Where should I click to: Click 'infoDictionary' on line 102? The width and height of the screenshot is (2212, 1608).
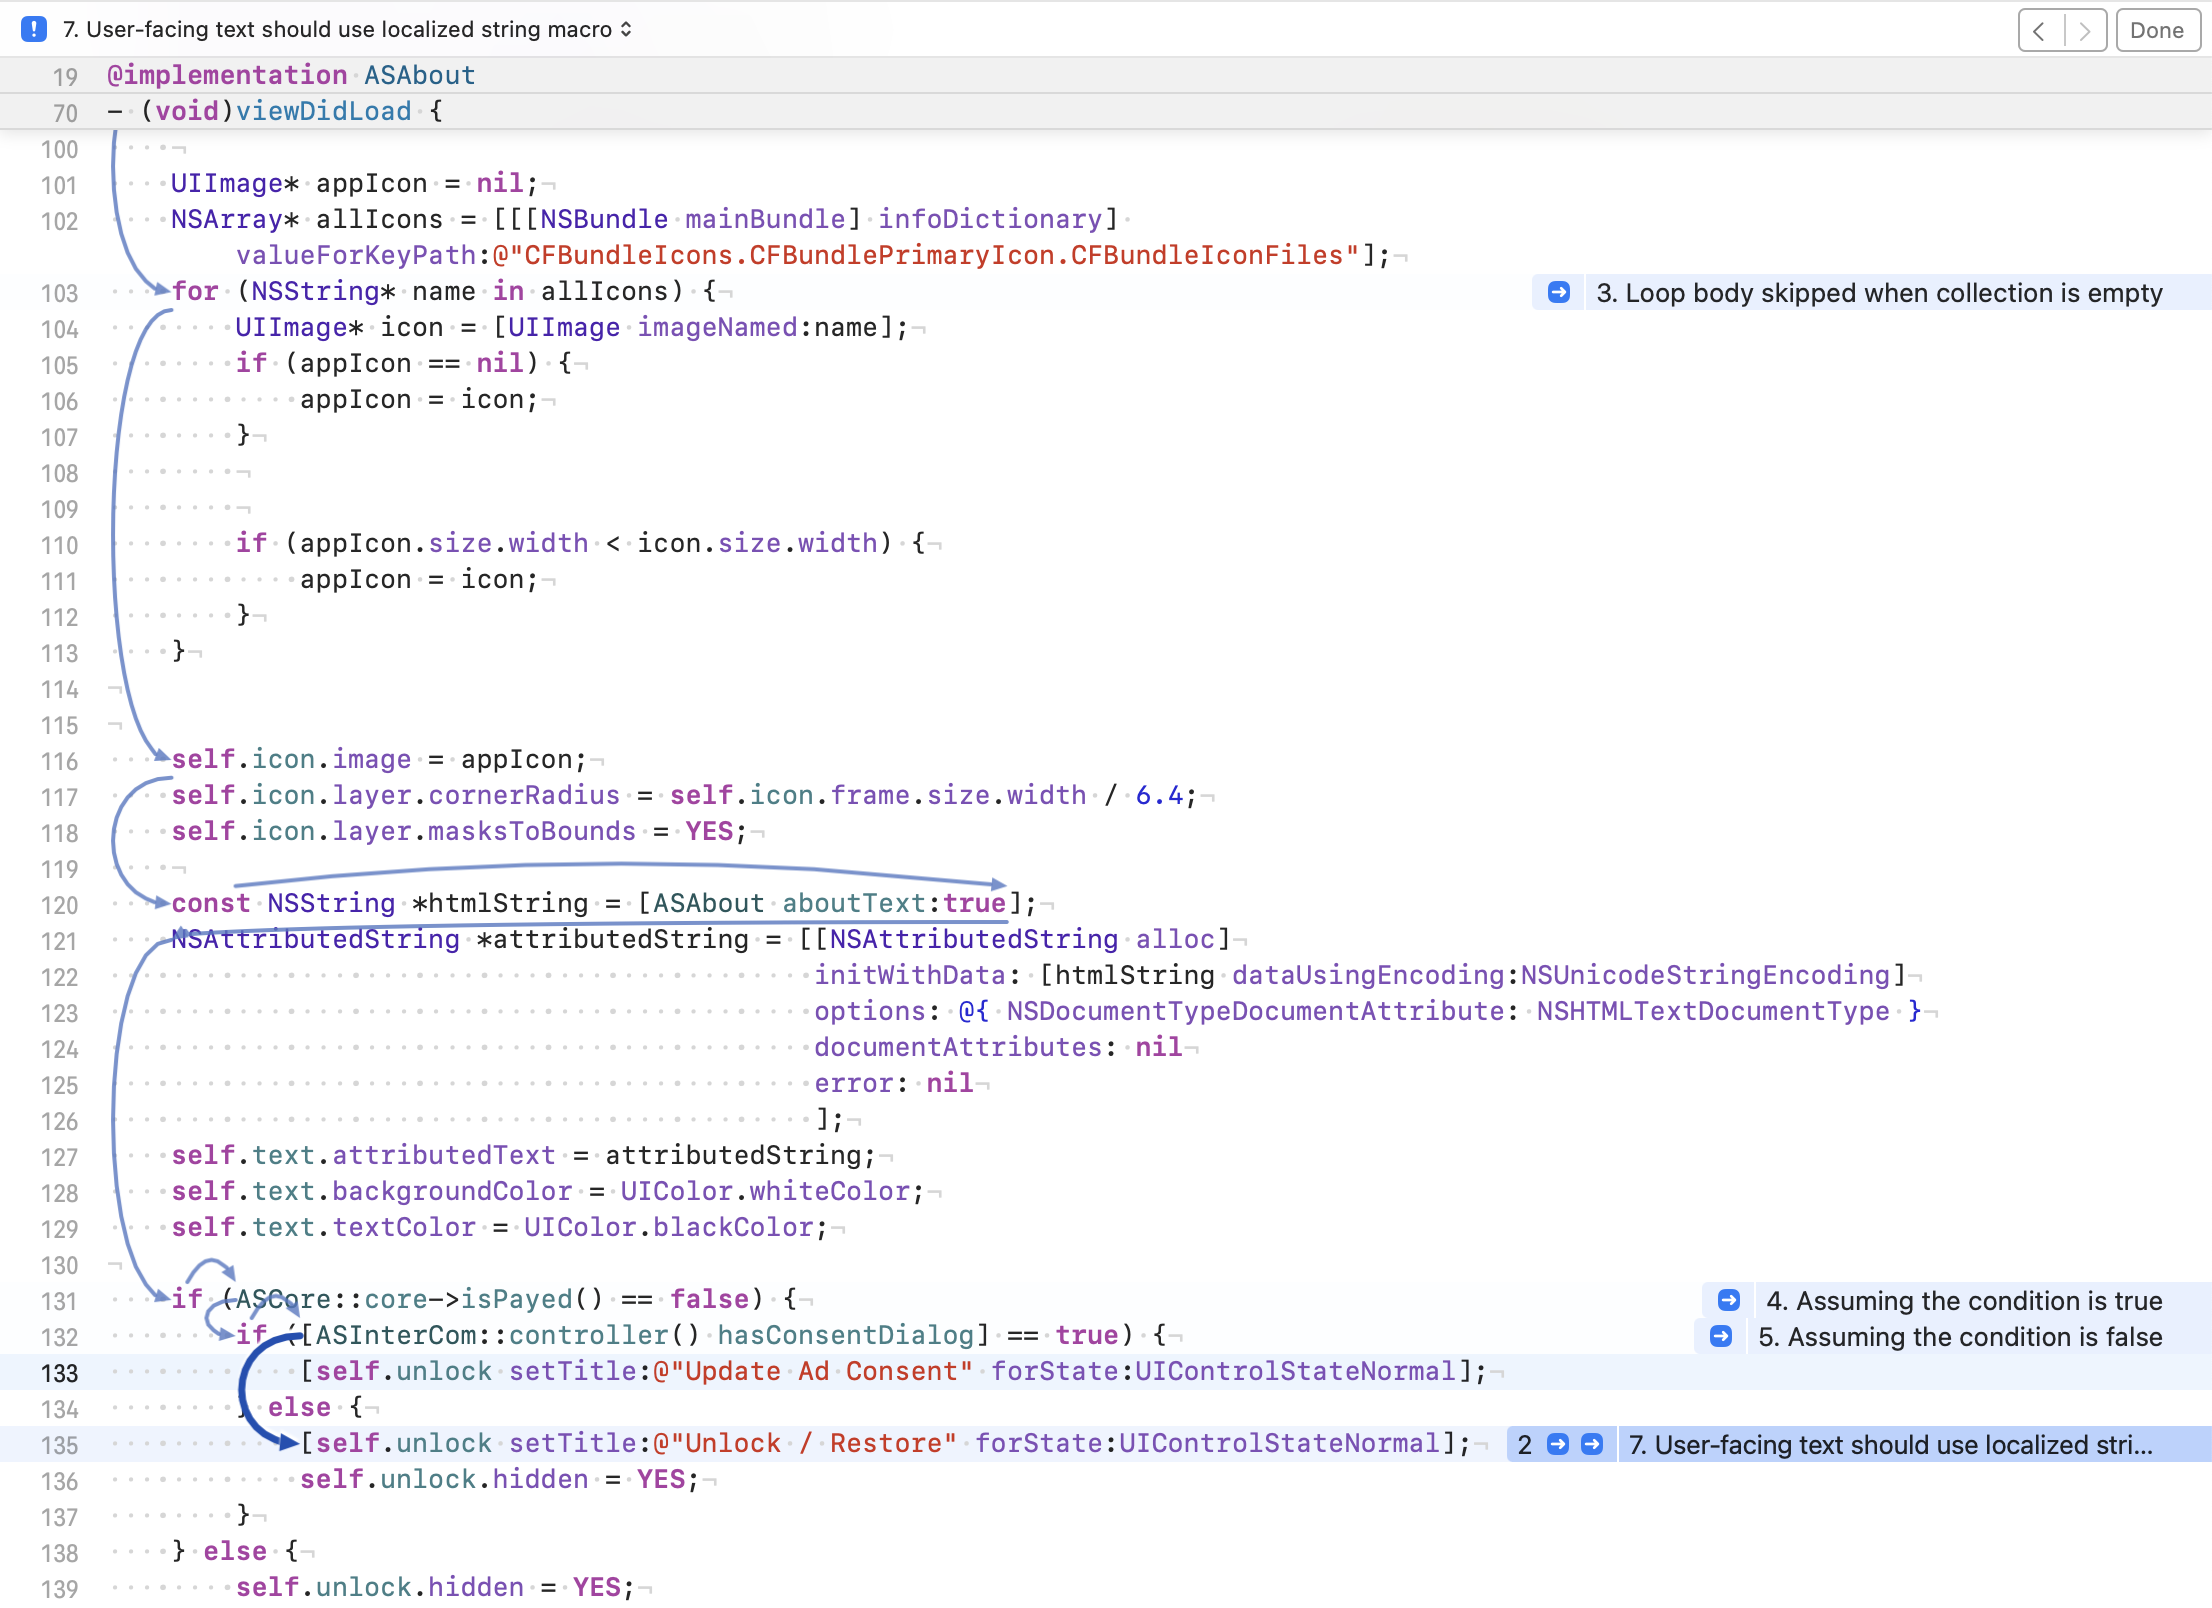point(990,219)
